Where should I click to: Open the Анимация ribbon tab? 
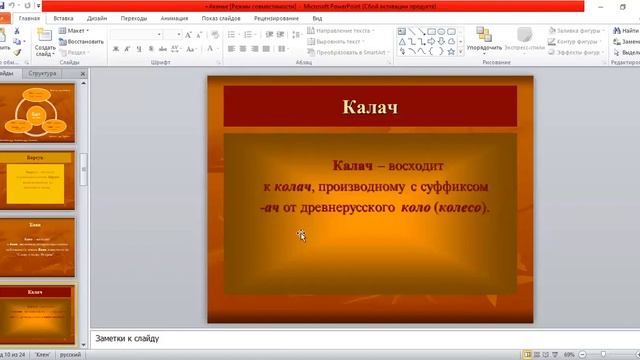click(x=174, y=18)
